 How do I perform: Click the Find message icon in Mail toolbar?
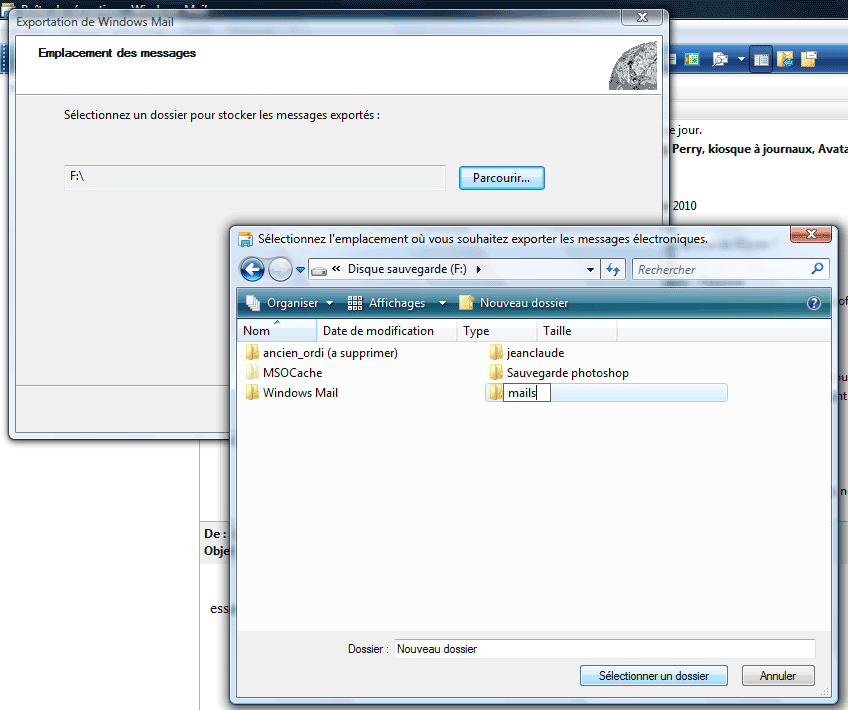[719, 60]
